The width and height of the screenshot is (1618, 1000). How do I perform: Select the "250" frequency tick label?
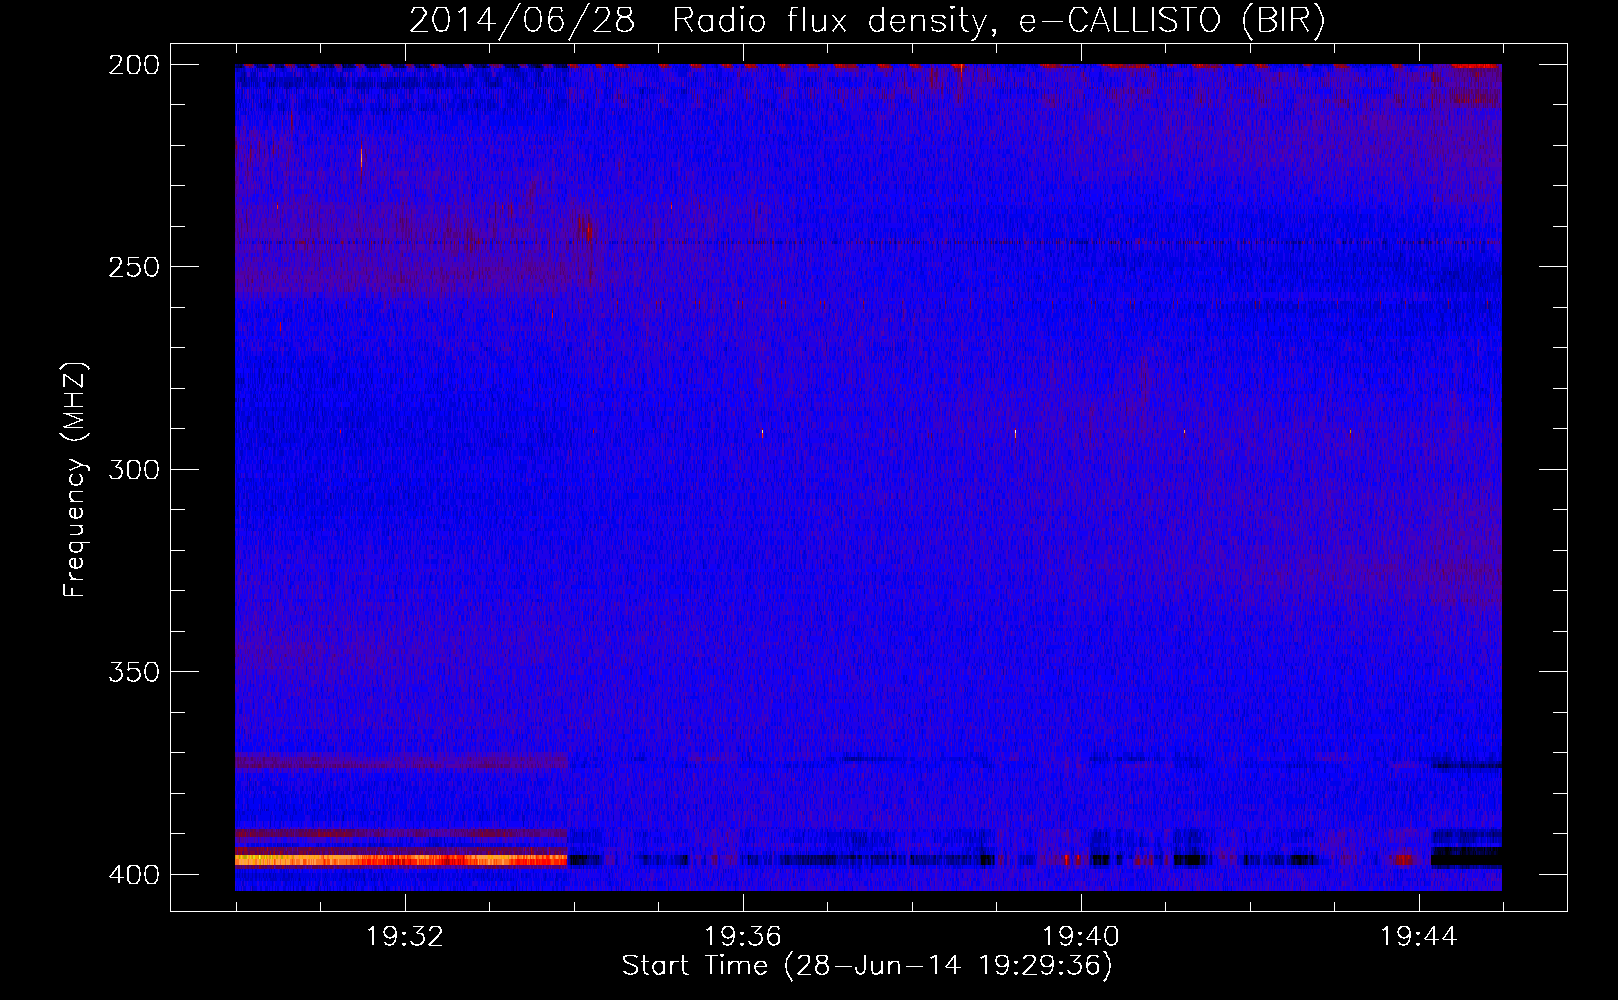click(133, 267)
